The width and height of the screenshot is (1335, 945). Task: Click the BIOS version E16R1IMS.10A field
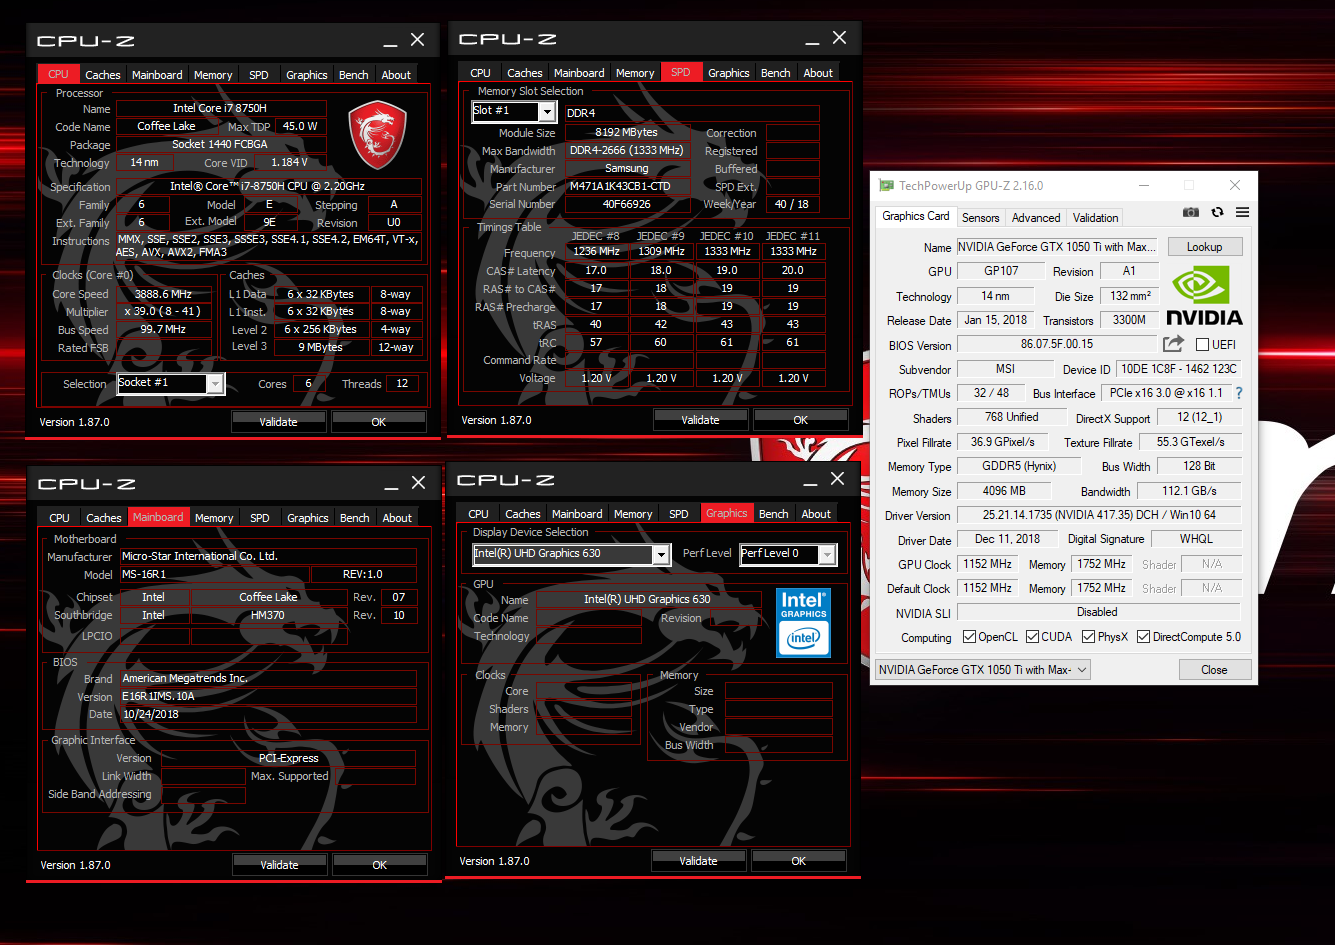pos(268,697)
